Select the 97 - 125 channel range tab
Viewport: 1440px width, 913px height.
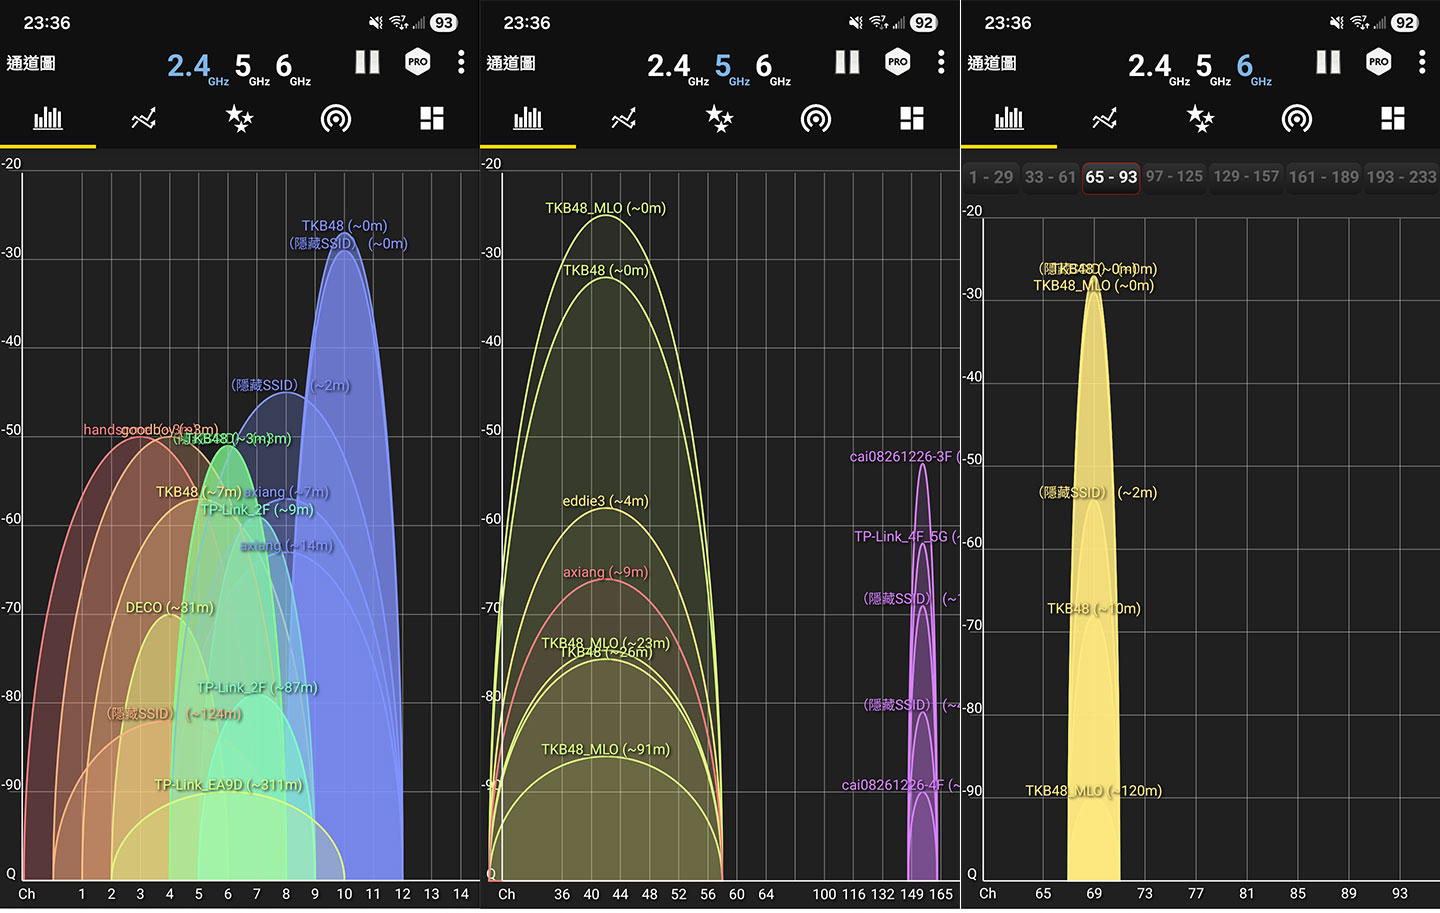(1174, 177)
